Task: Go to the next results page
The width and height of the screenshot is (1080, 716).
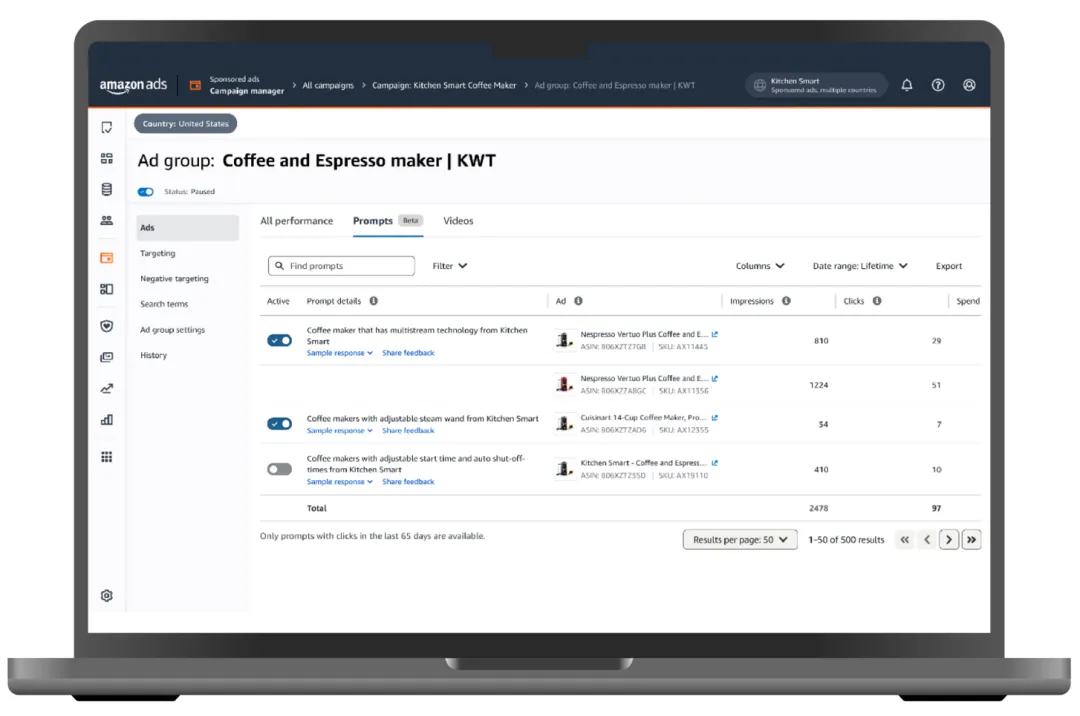Action: click(x=948, y=540)
